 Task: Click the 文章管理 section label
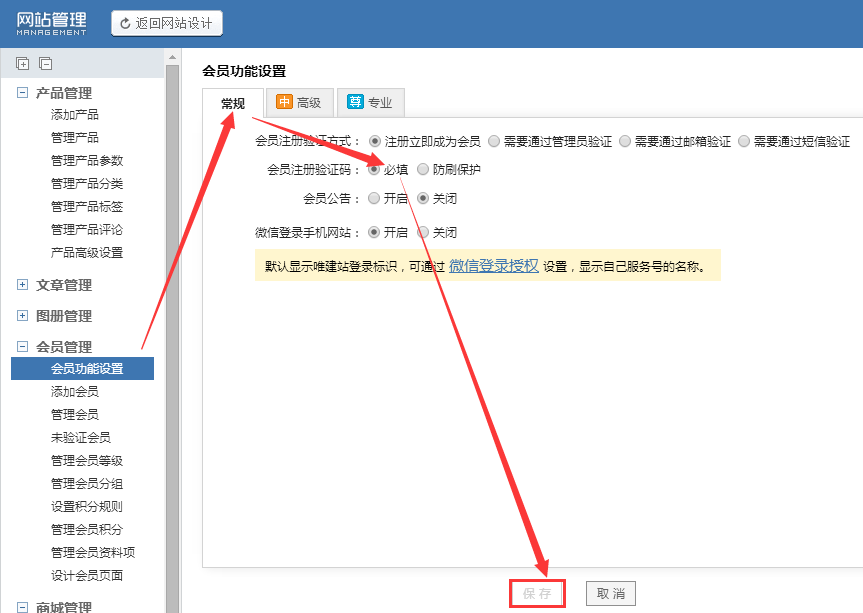64,285
